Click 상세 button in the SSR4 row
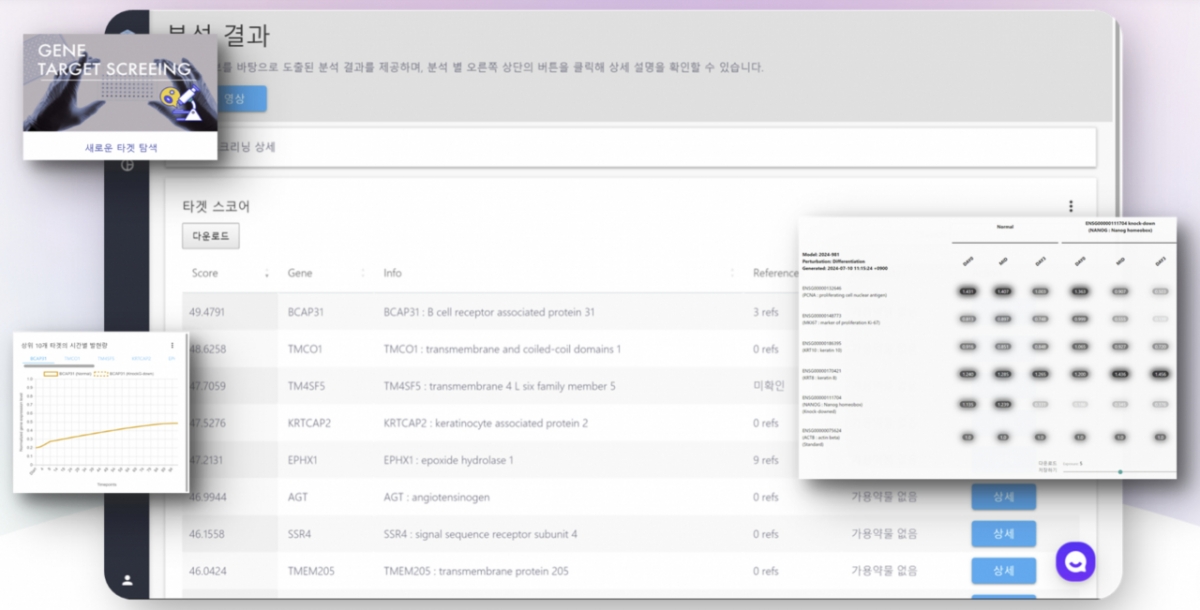 click(1003, 534)
